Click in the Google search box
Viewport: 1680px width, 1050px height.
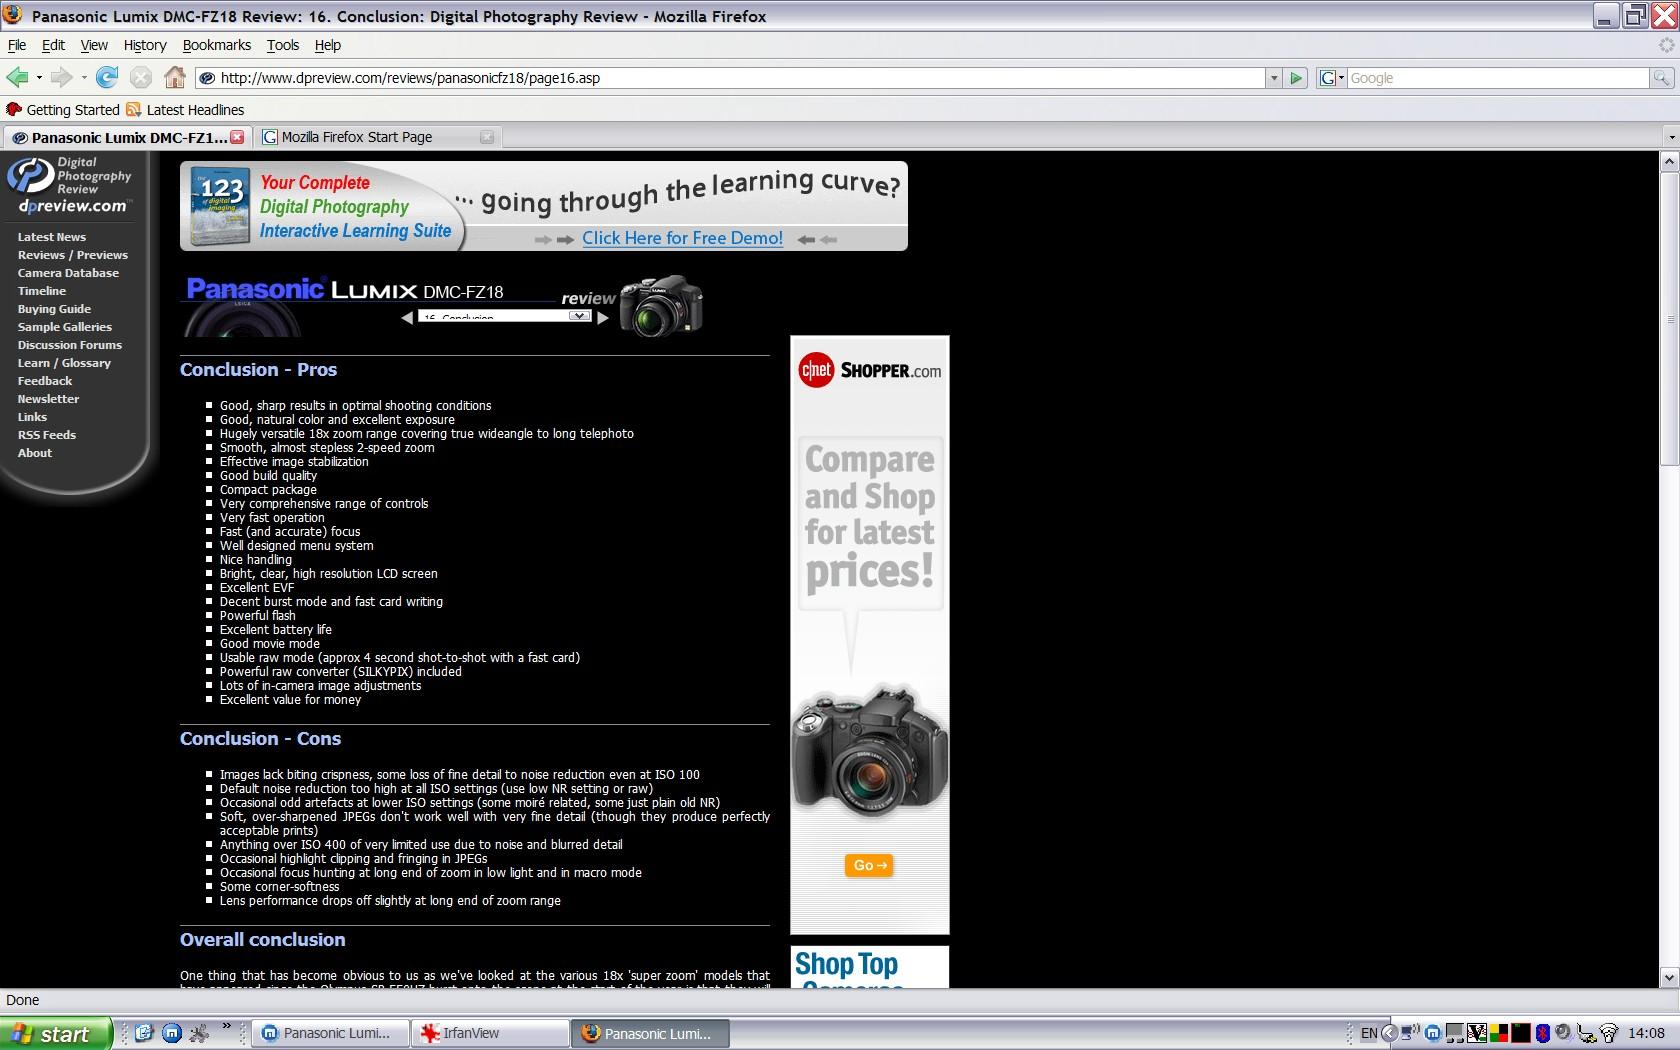coord(1498,78)
